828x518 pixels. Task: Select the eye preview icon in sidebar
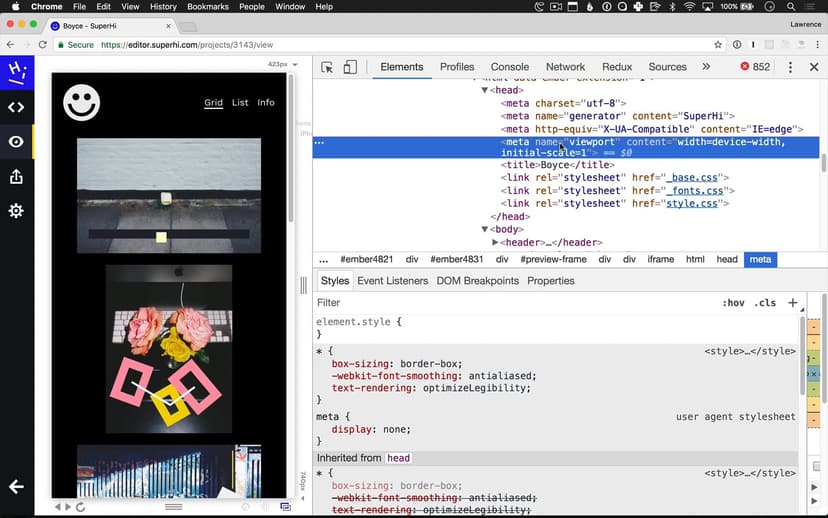click(16, 142)
